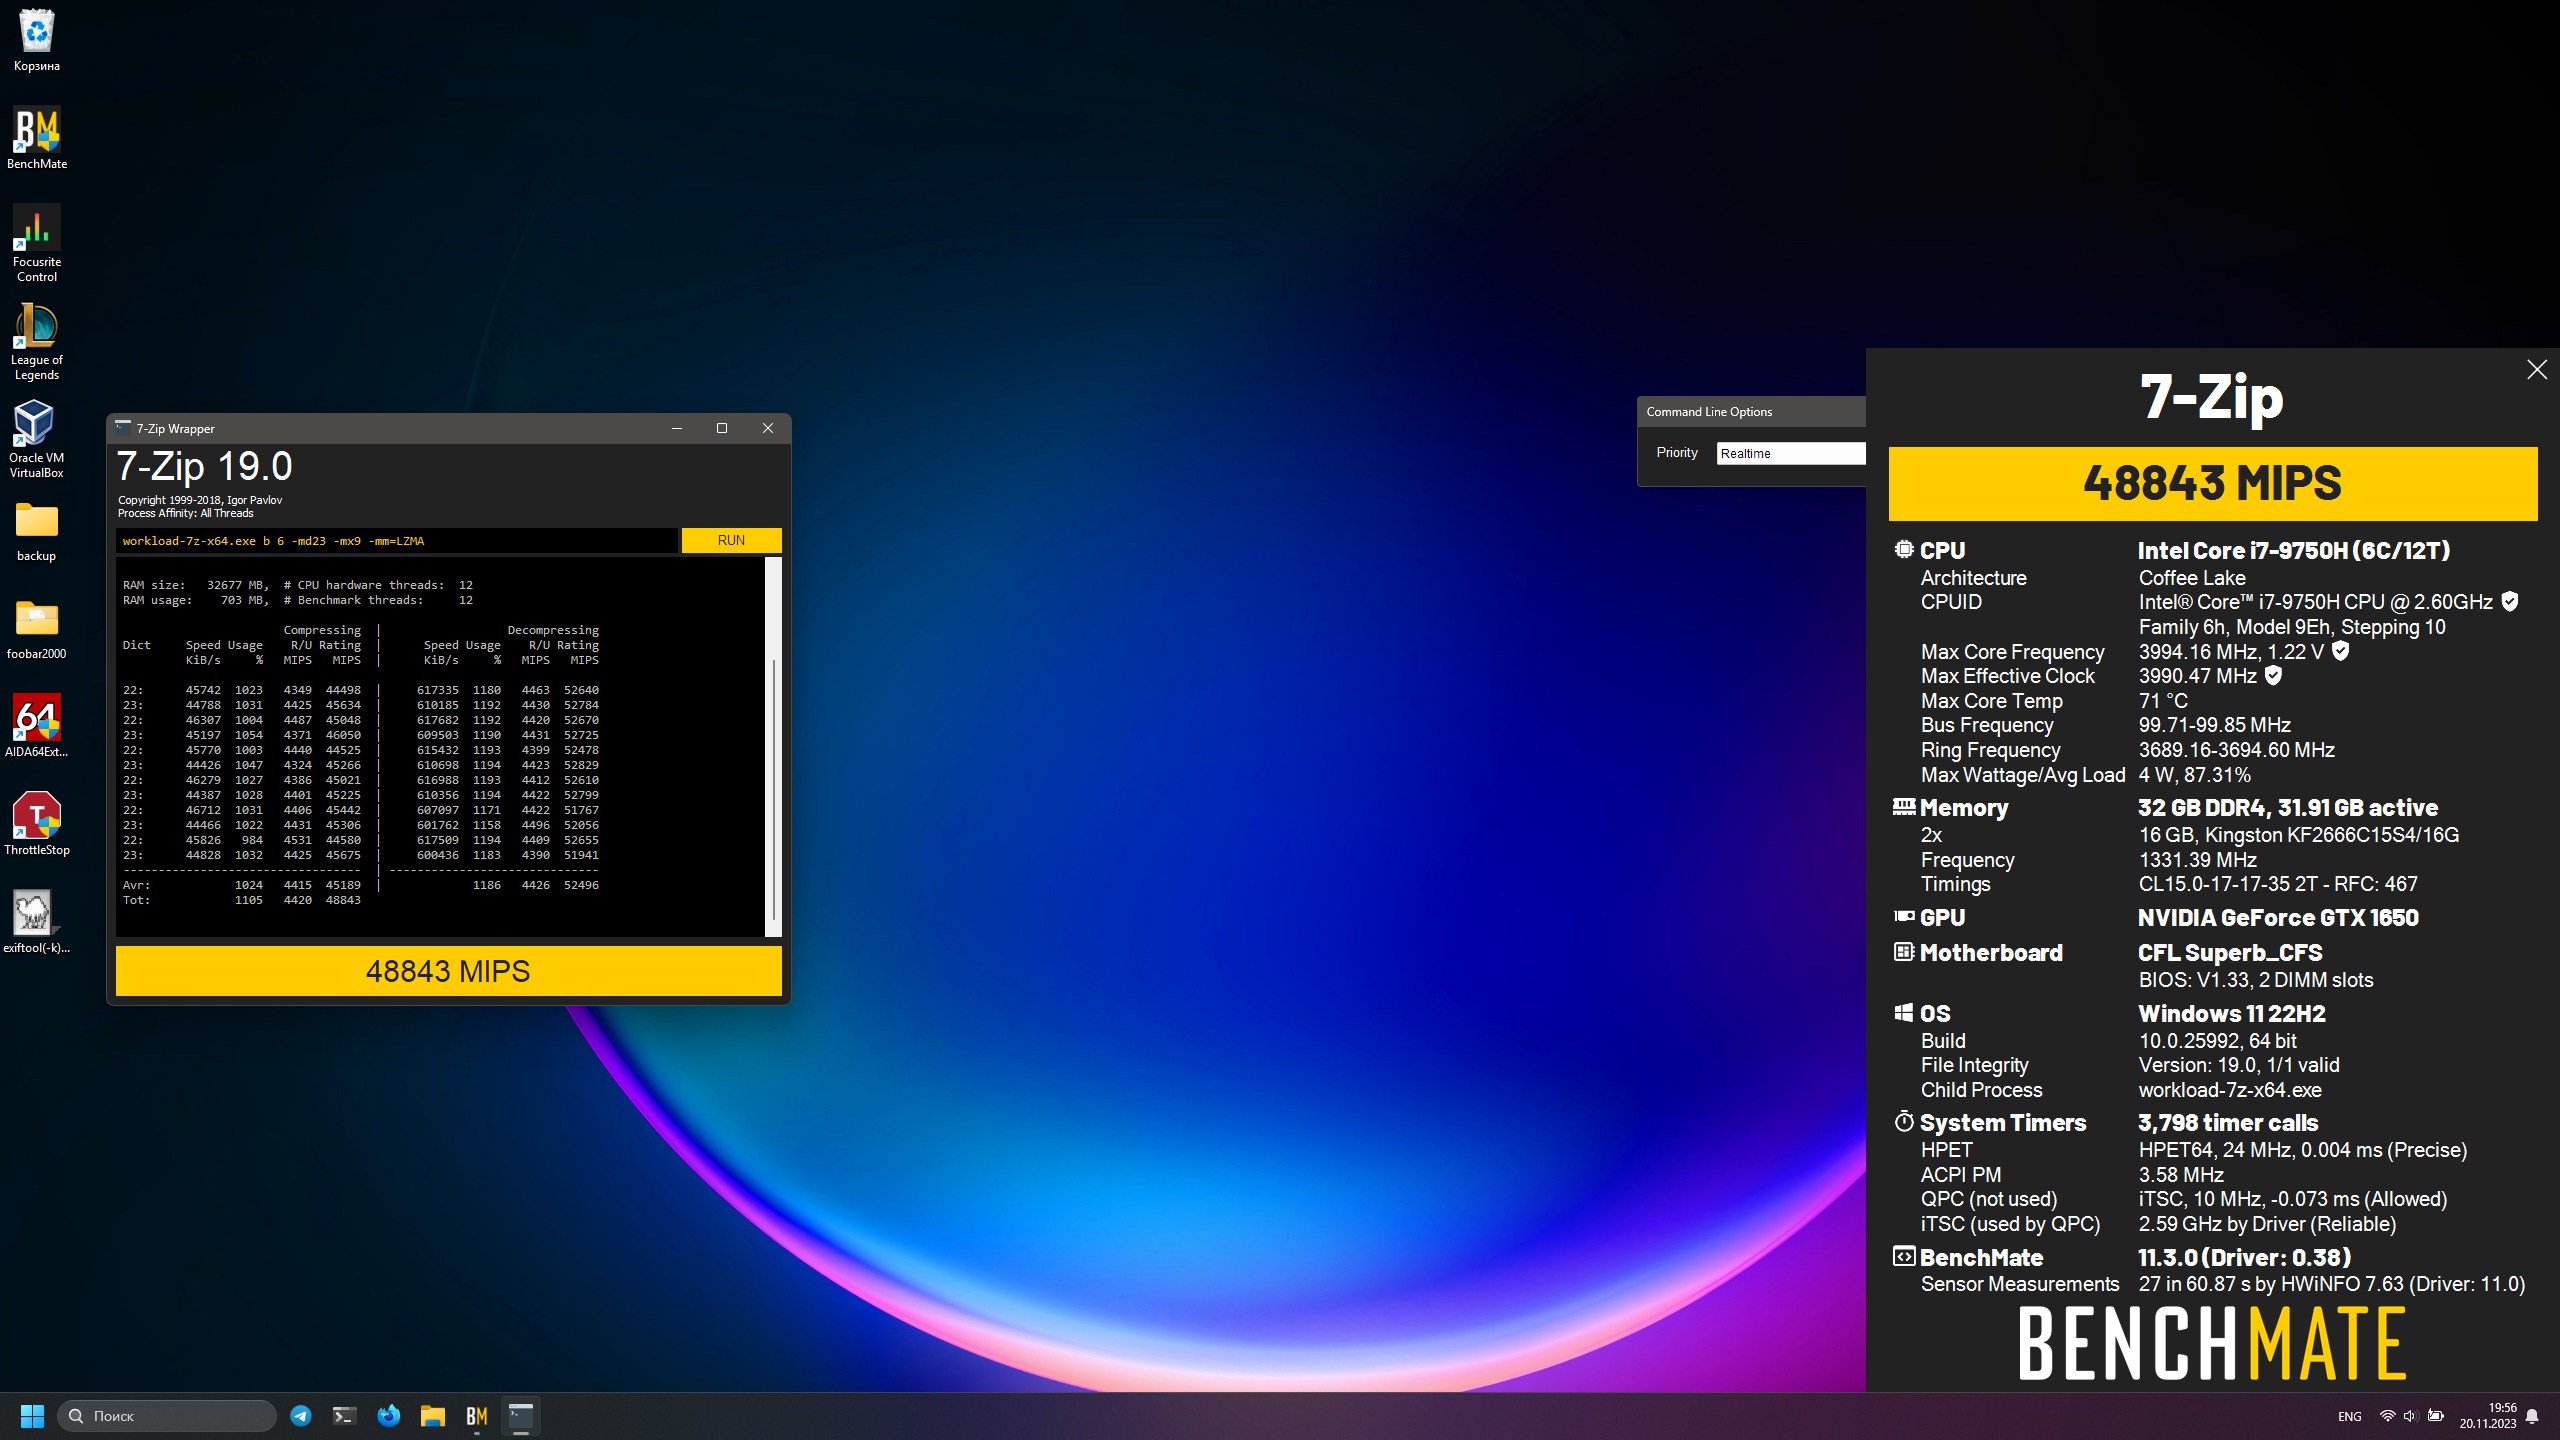Screen dimensions: 2560x1440
Task: Click the yellow 48843 MIPS banner in BenchMate panel
Action: (2212, 484)
